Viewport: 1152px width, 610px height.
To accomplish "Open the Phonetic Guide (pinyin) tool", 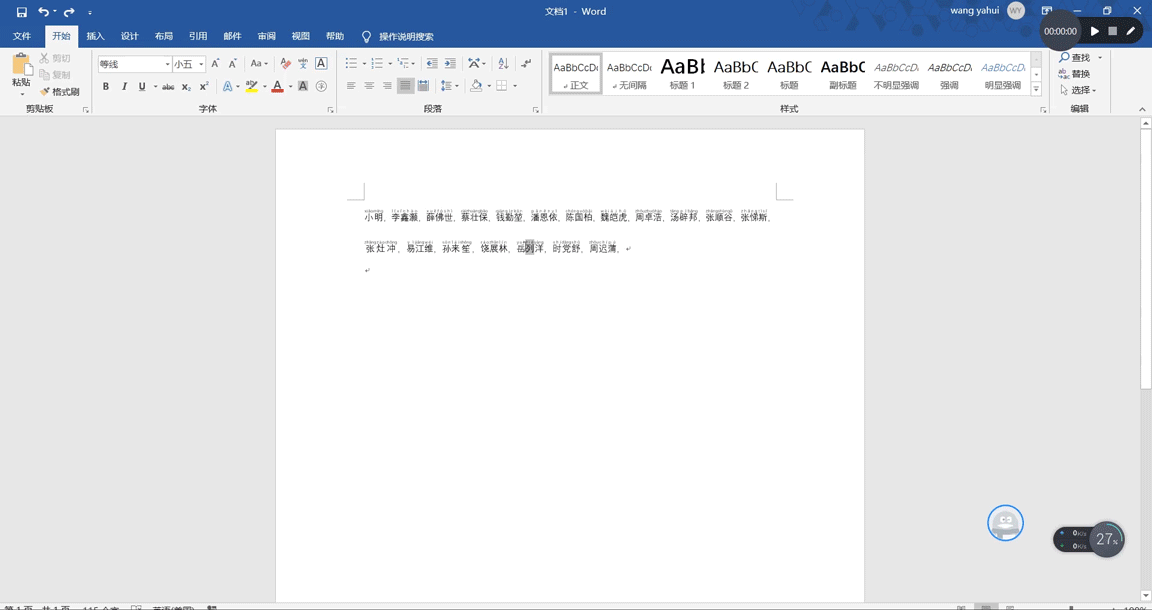I will tap(303, 64).
